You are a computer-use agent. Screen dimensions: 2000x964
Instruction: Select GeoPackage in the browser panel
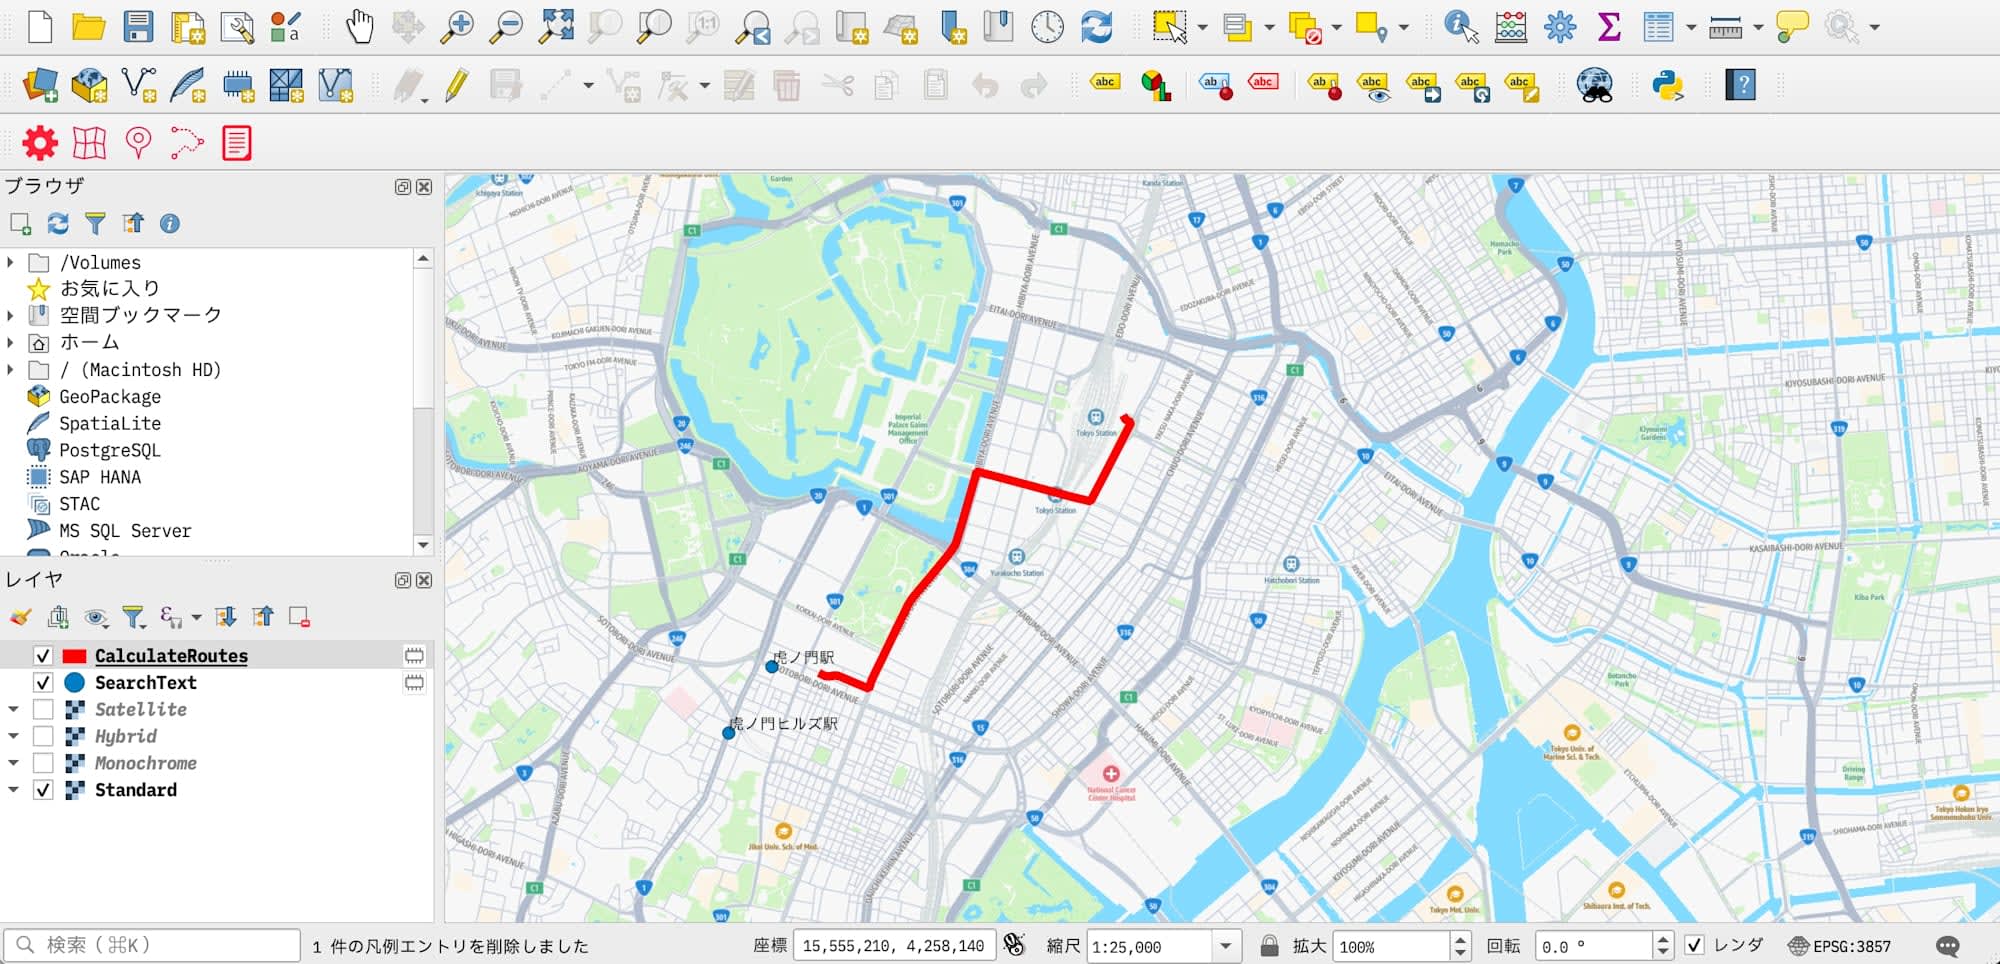[x=109, y=396]
